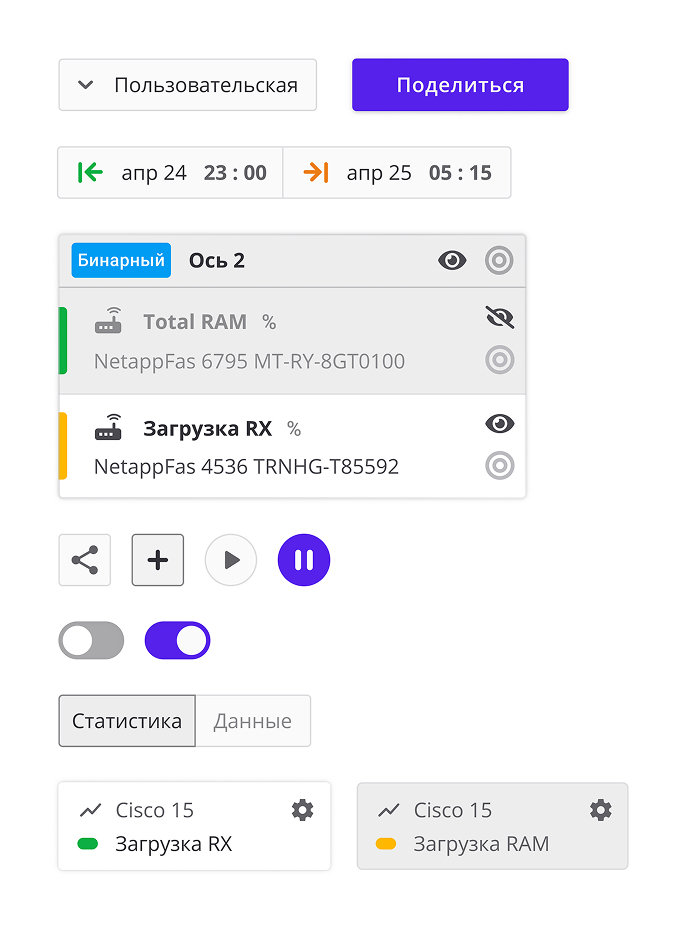Toggle visibility eye for Ось 2
Image resolution: width=687 pixels, height=929 pixels.
click(452, 260)
